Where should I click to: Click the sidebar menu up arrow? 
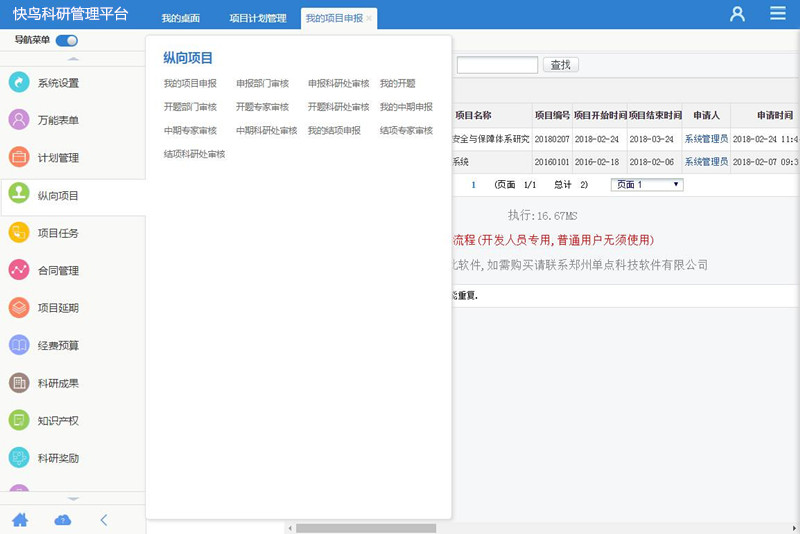tap(73, 59)
